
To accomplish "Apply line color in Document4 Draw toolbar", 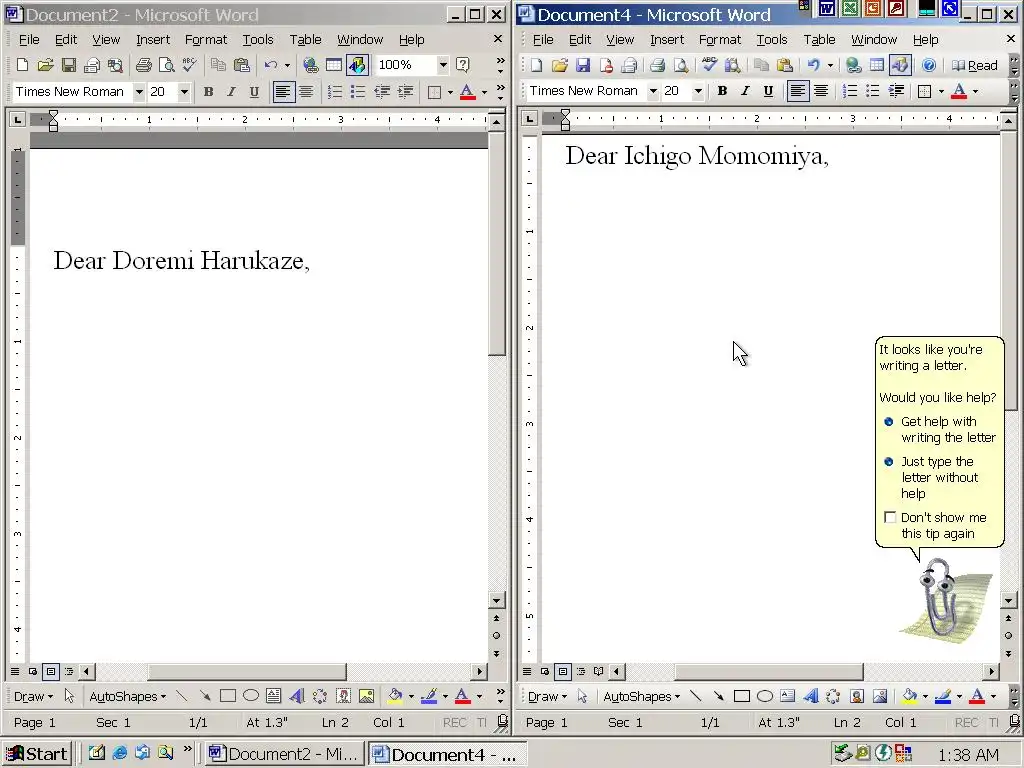I will click(942, 696).
